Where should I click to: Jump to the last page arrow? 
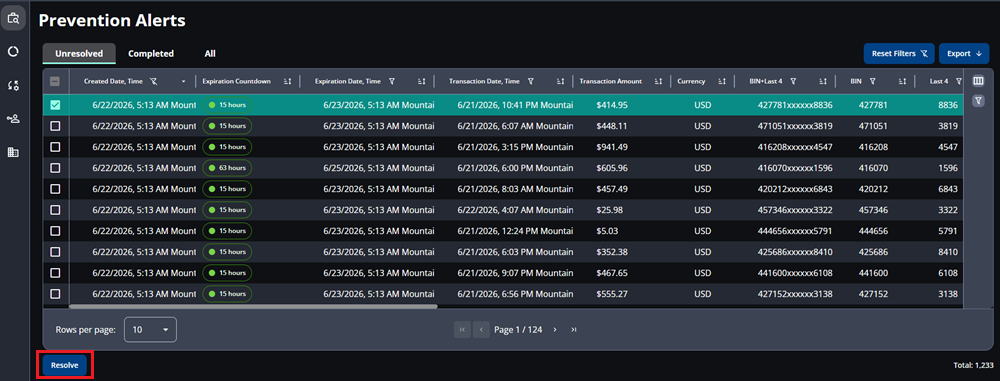tap(574, 329)
